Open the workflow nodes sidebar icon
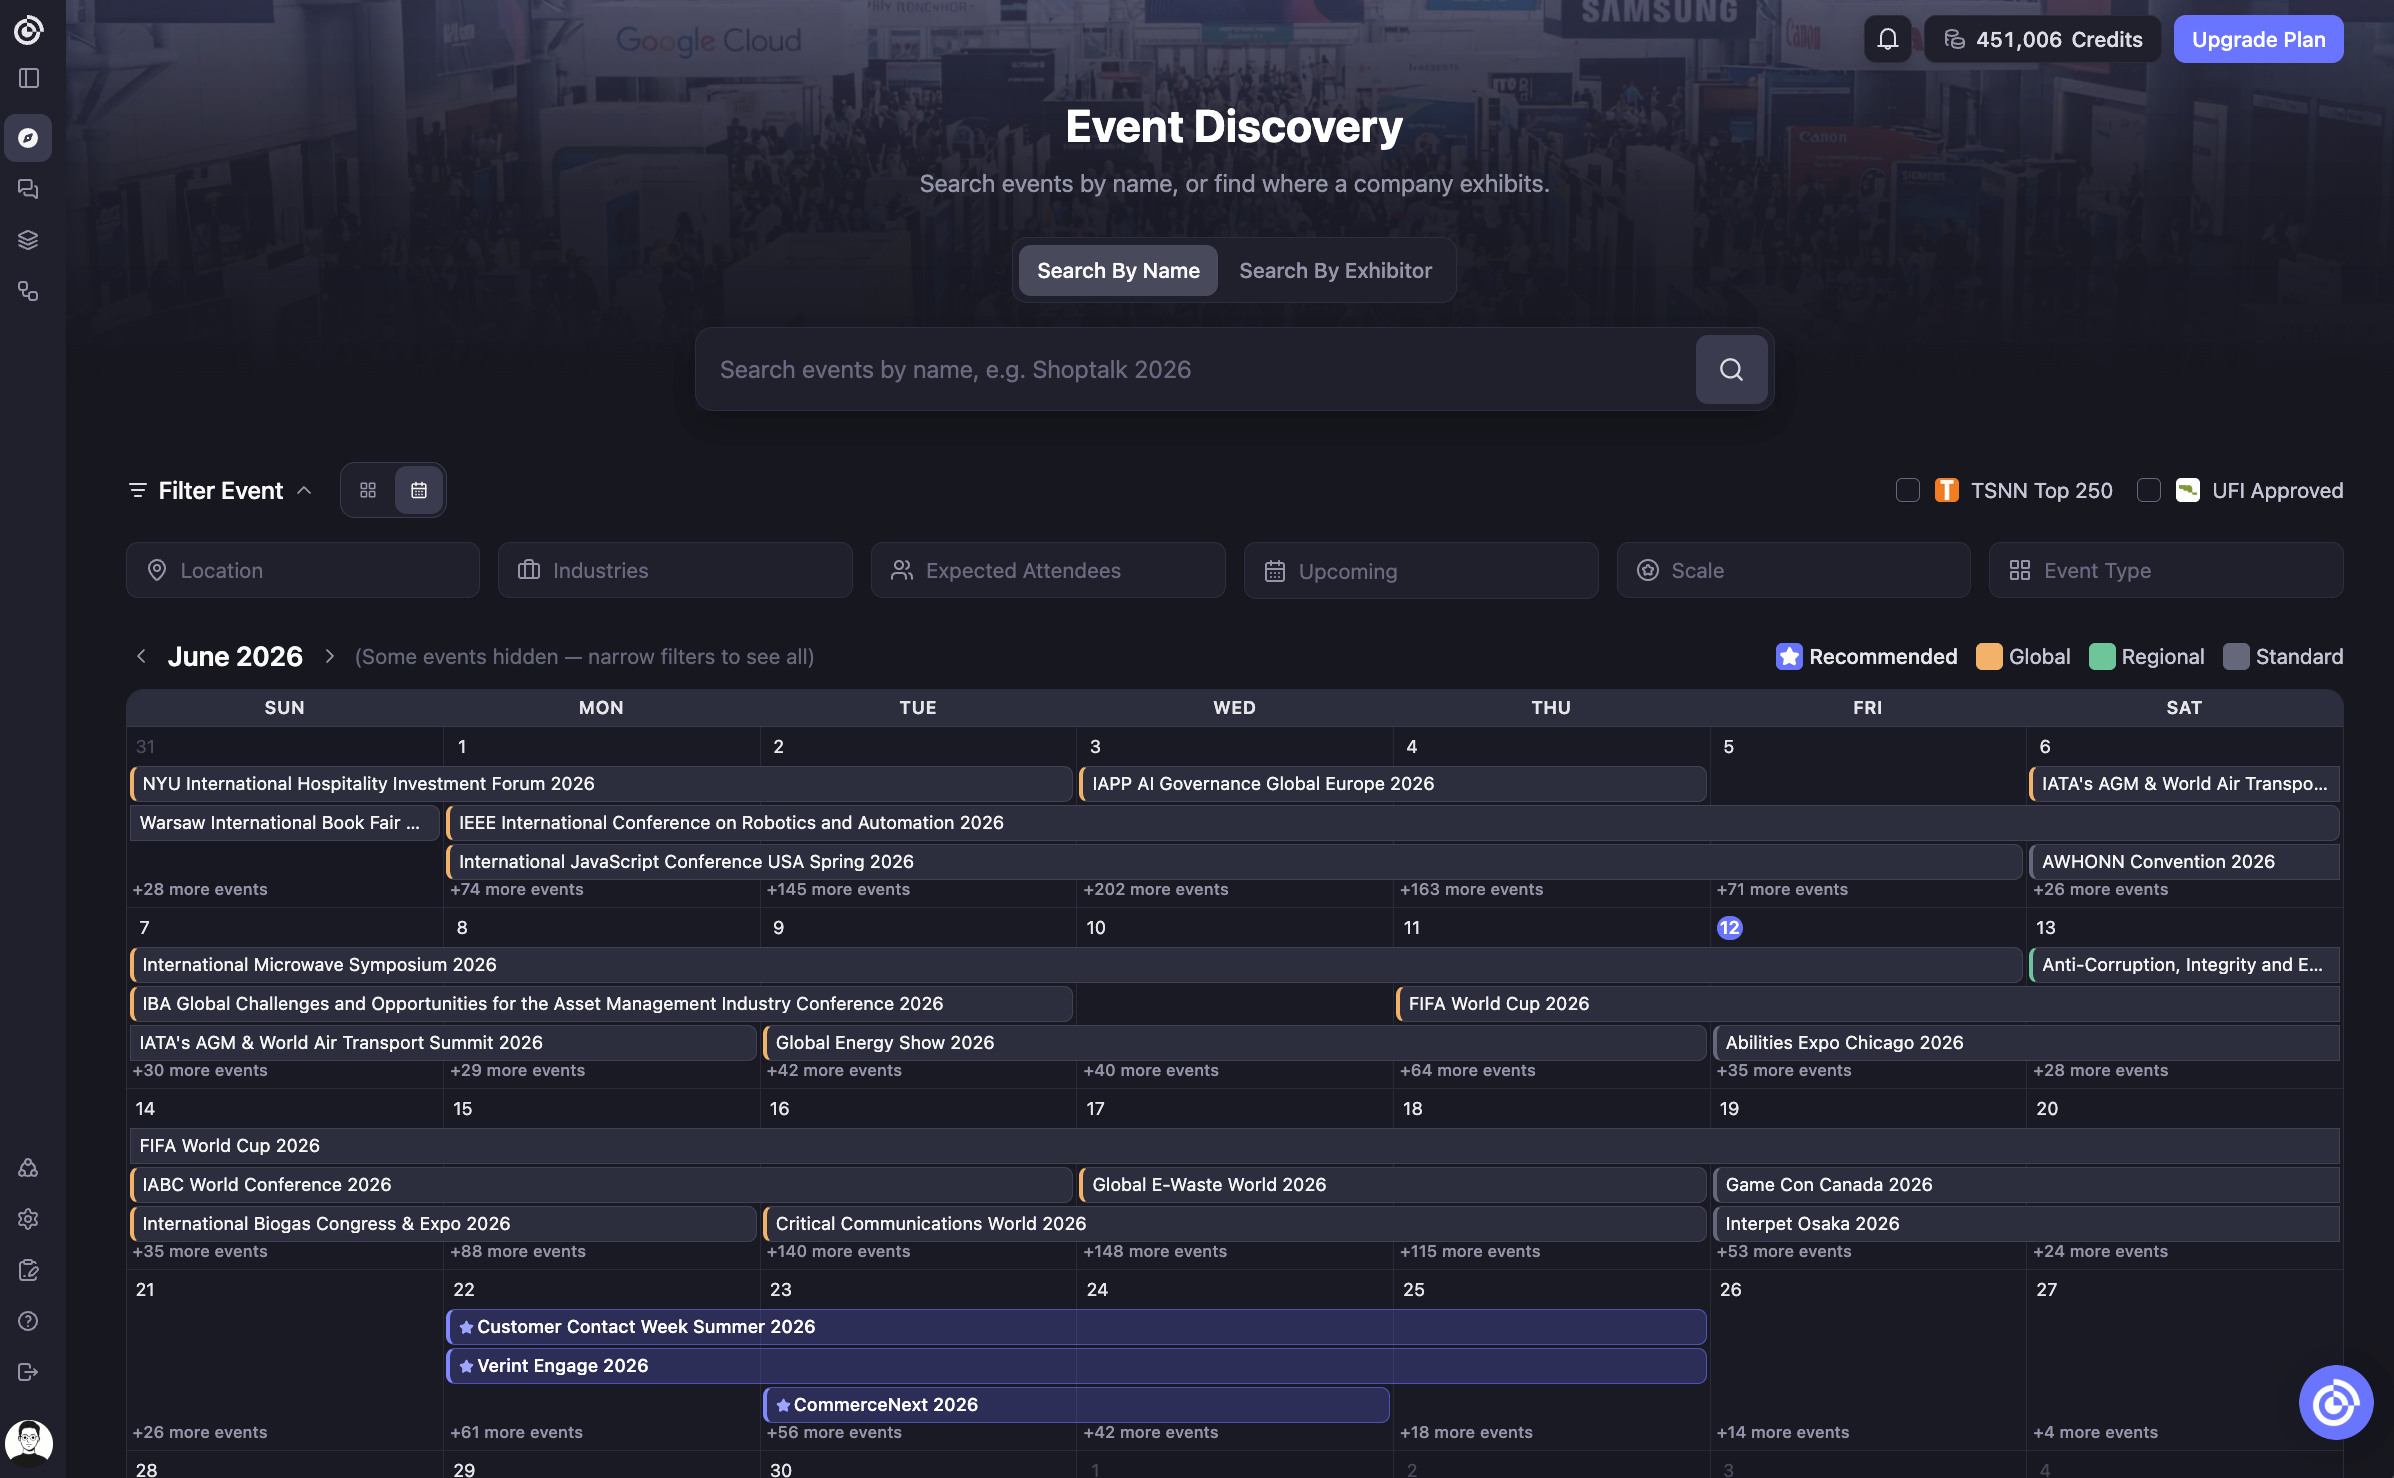The height and width of the screenshot is (1478, 2394). tap(28, 291)
